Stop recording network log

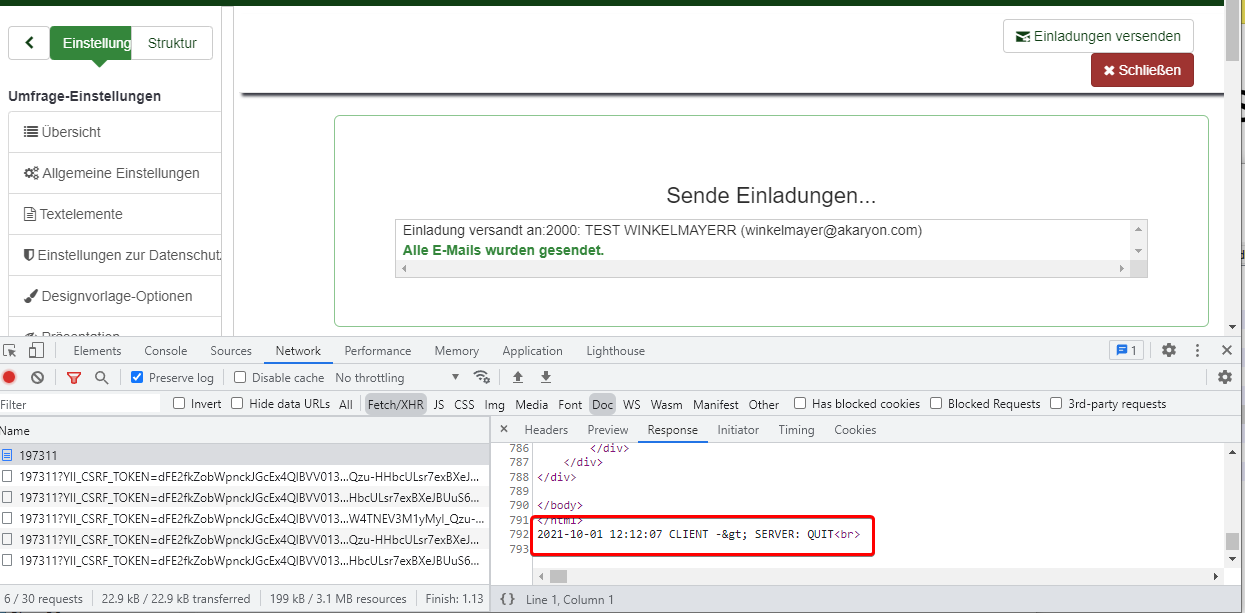click(9, 378)
